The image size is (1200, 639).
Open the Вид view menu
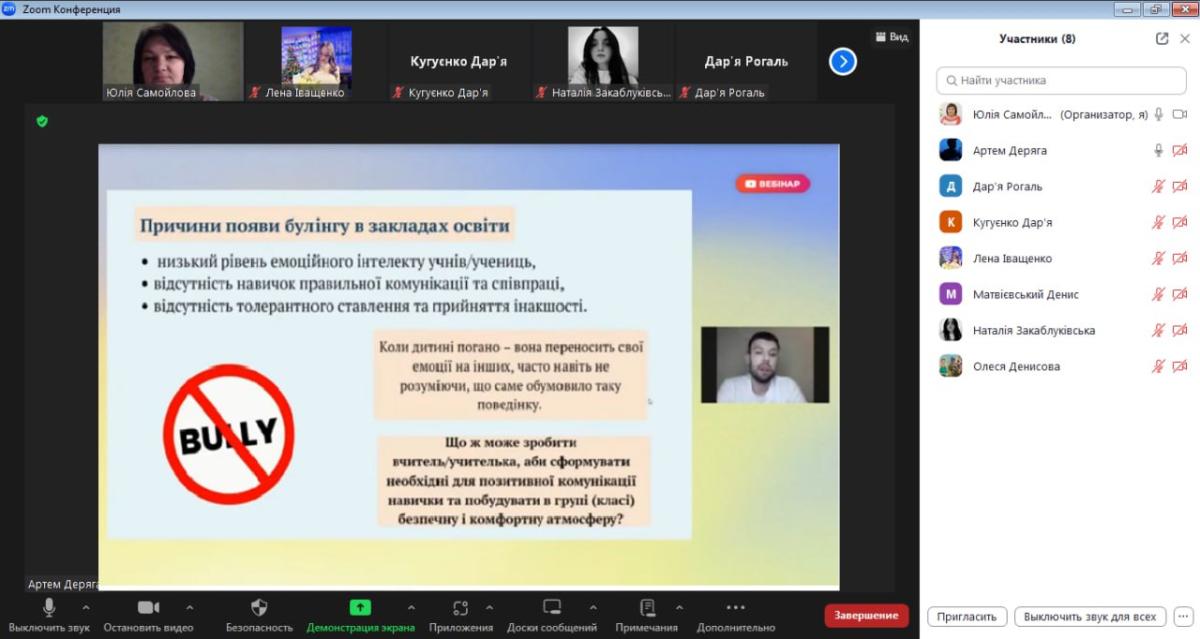(x=892, y=36)
